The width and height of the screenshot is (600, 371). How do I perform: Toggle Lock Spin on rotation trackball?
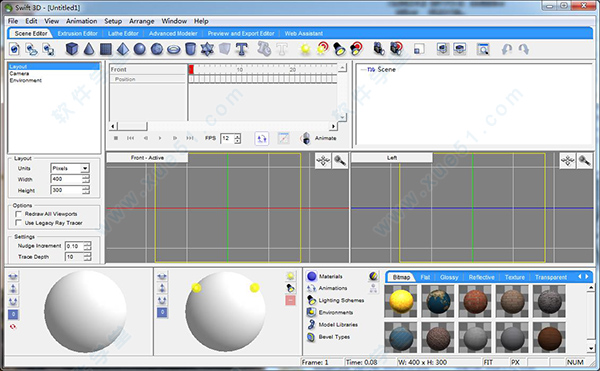pyautogui.click(x=13, y=301)
